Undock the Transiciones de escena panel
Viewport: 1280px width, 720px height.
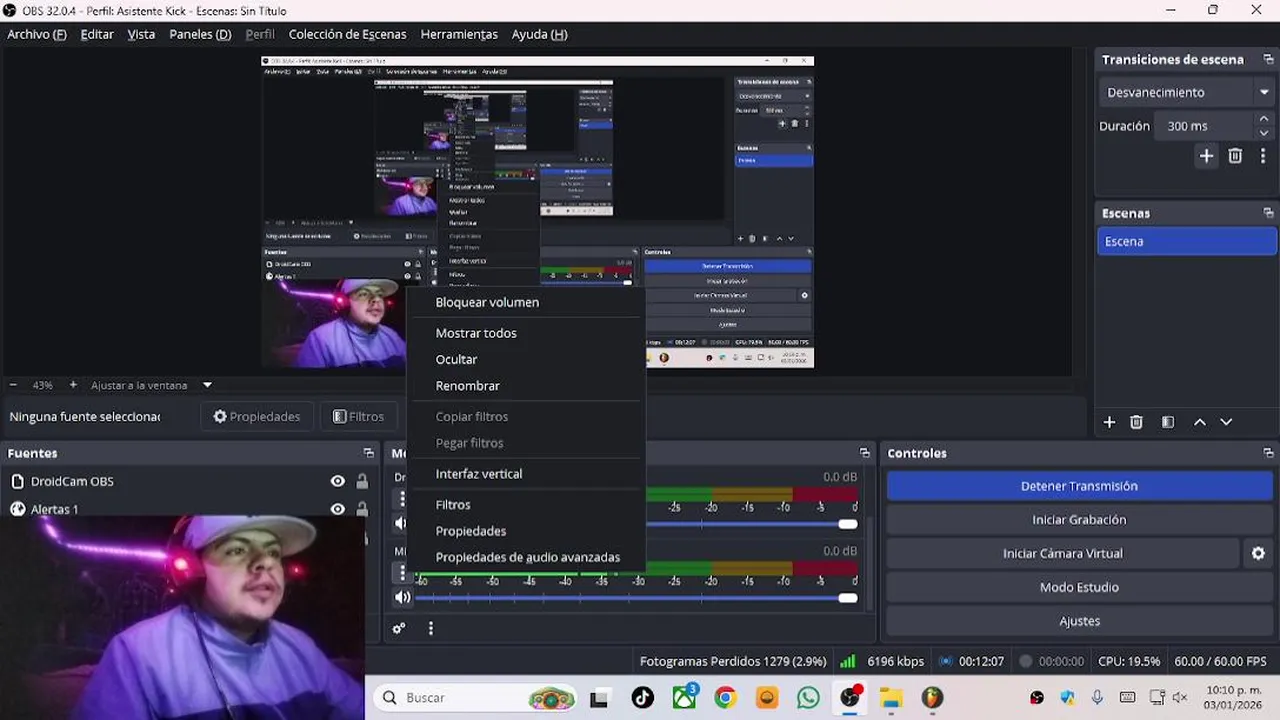pos(1268,60)
